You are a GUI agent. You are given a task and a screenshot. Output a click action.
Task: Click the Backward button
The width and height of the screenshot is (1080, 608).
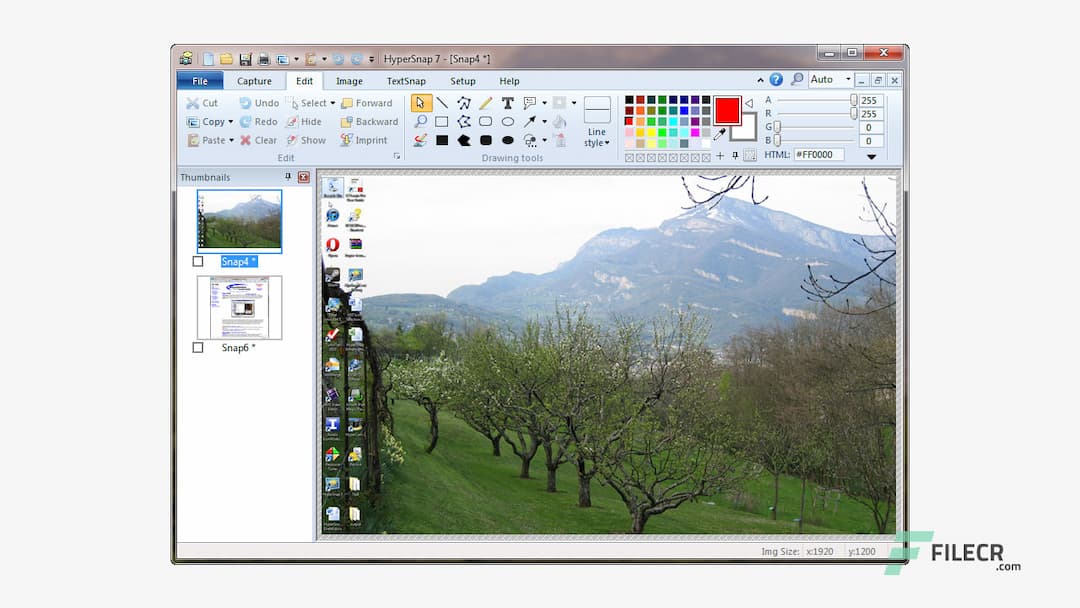[x=378, y=121]
